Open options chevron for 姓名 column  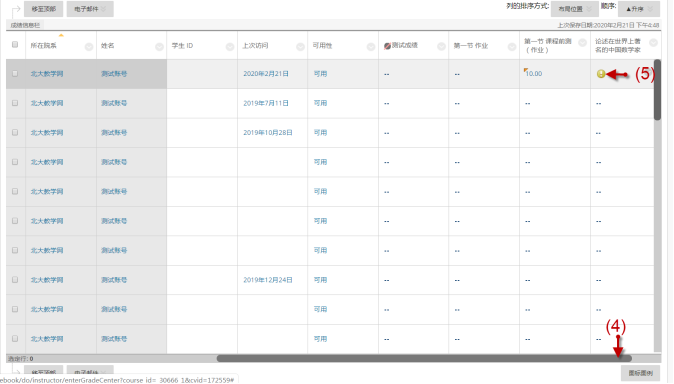tap(159, 47)
